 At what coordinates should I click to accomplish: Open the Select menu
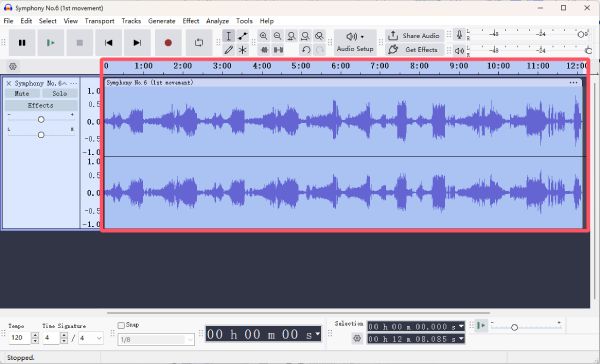tap(47, 21)
